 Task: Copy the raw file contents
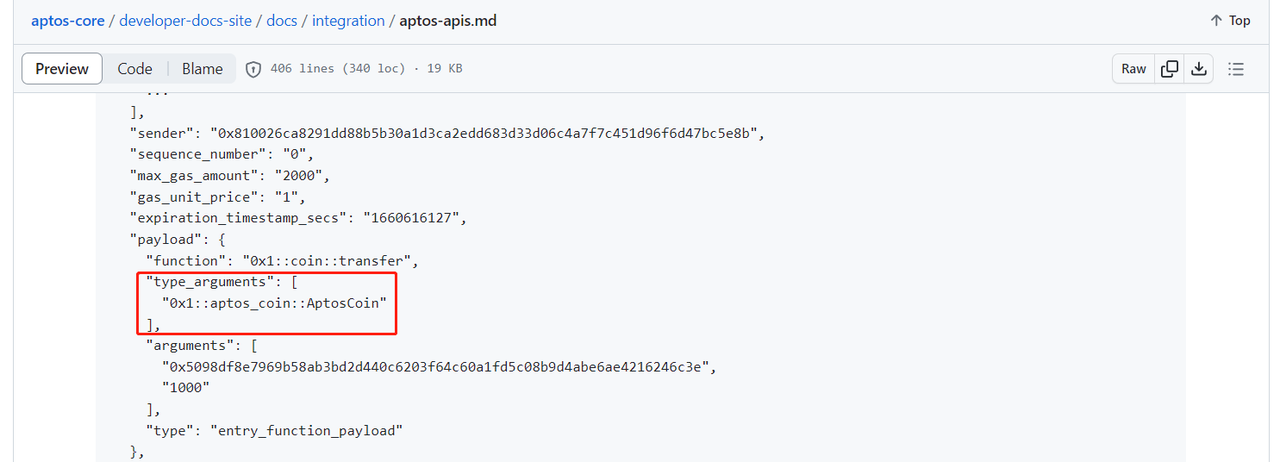pyautogui.click(x=1169, y=69)
